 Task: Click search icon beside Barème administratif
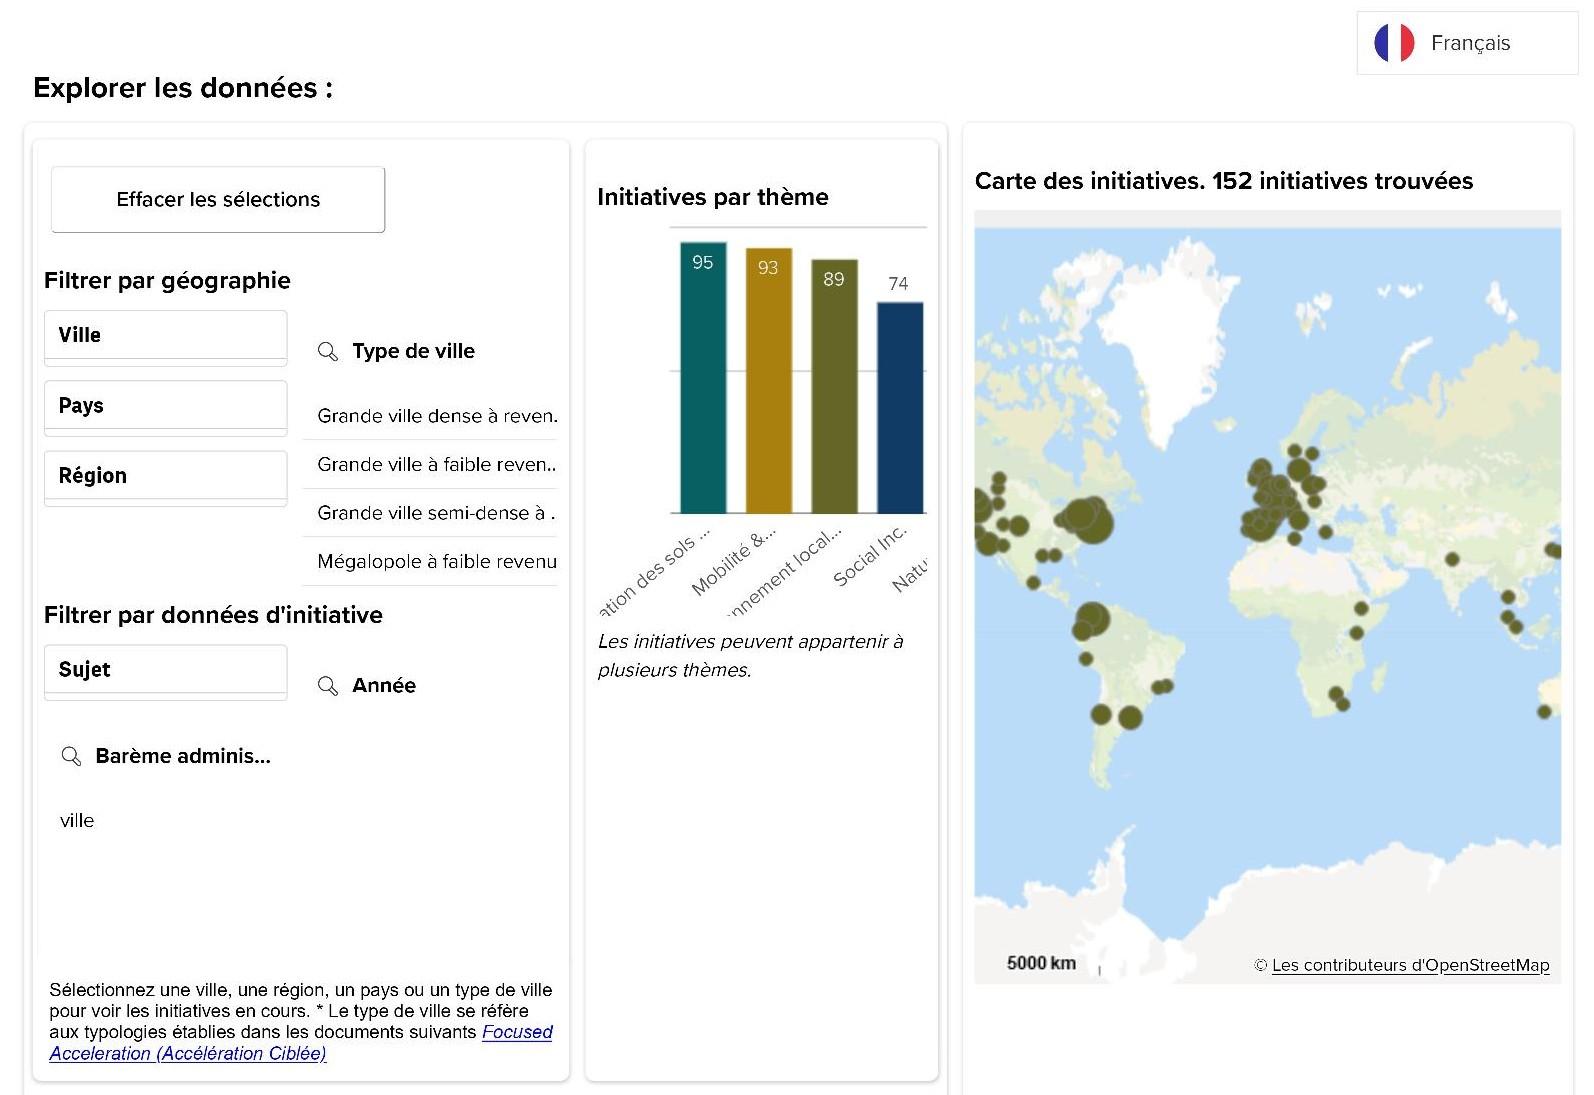coord(71,756)
